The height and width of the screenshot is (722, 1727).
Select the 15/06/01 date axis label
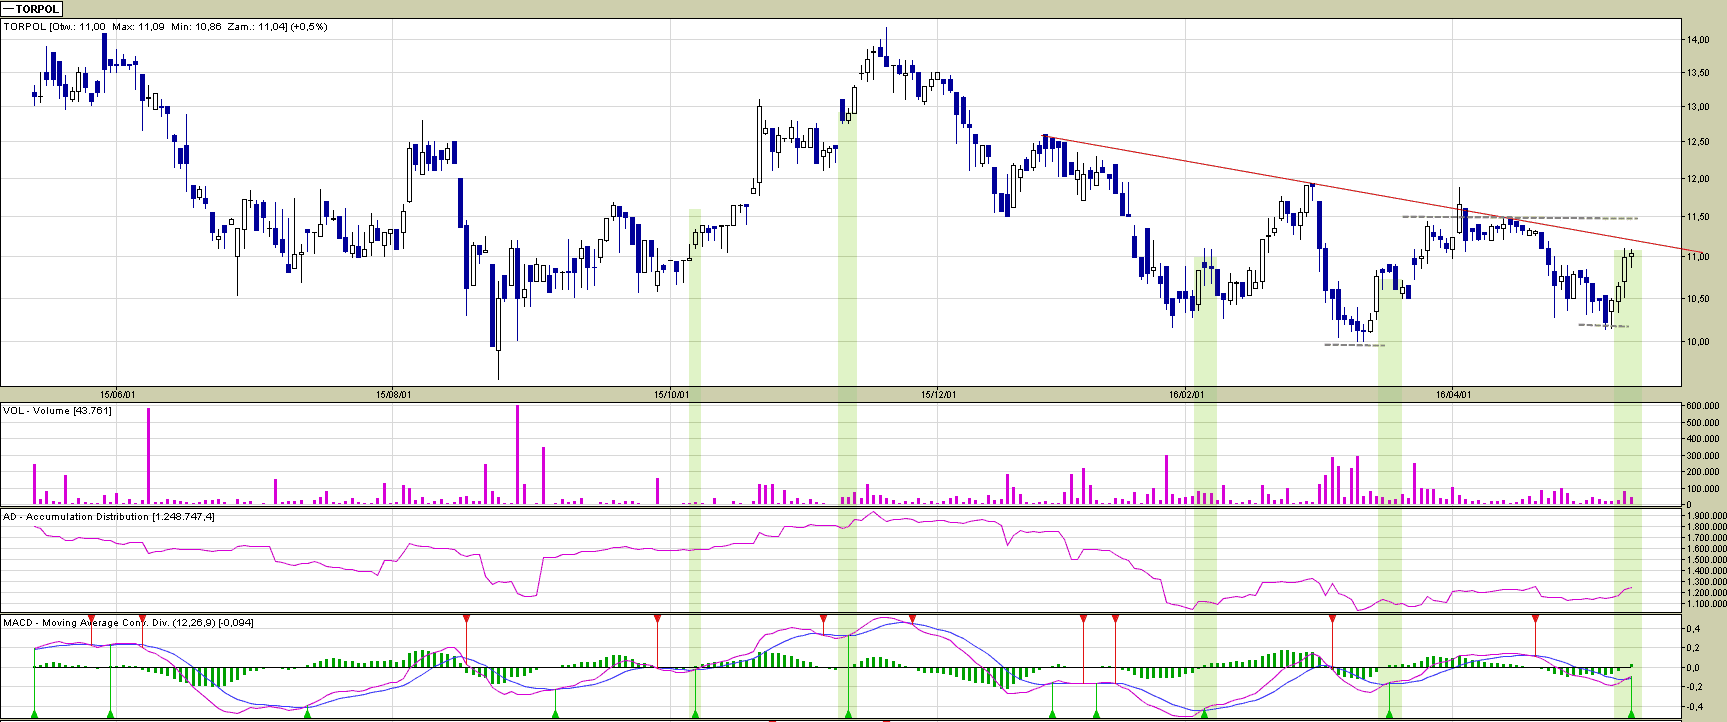point(118,394)
